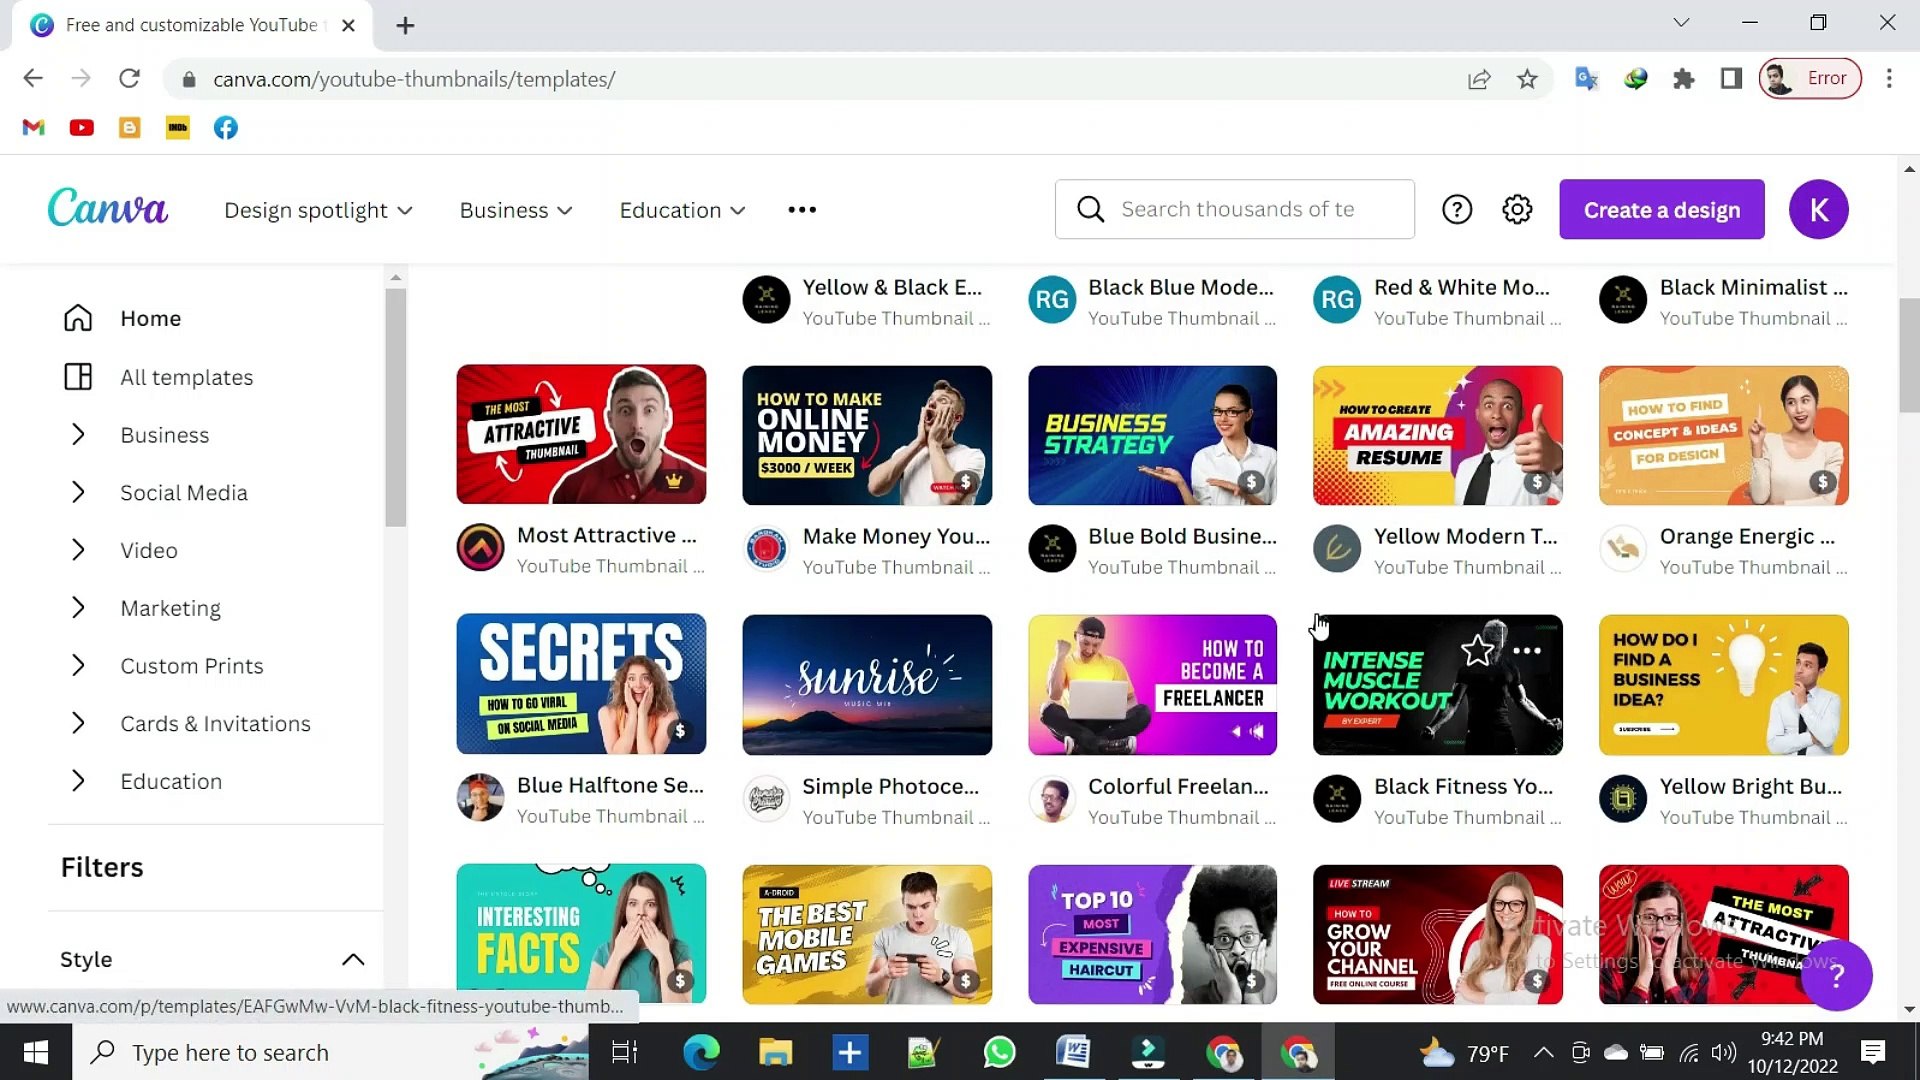The height and width of the screenshot is (1080, 1920).
Task: Collapse the Style filter section
Action: tap(353, 959)
